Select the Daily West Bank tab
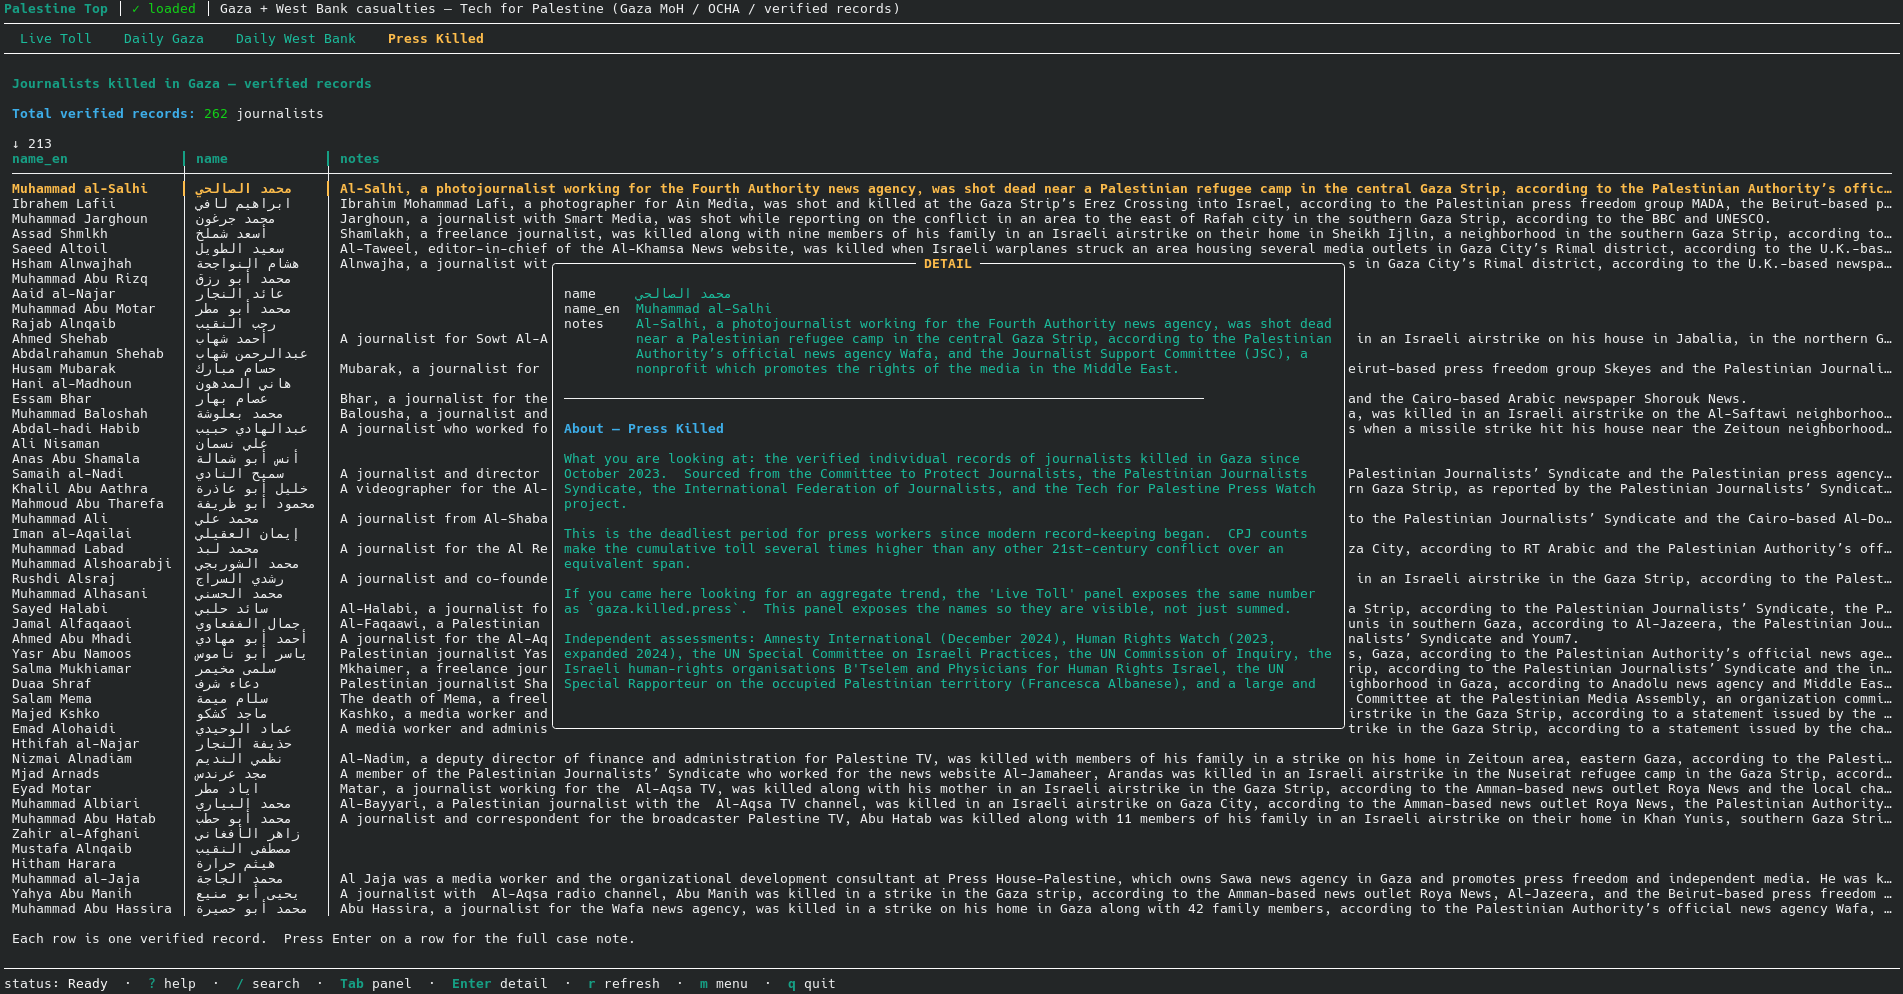The width and height of the screenshot is (1903, 994). [x=295, y=39]
